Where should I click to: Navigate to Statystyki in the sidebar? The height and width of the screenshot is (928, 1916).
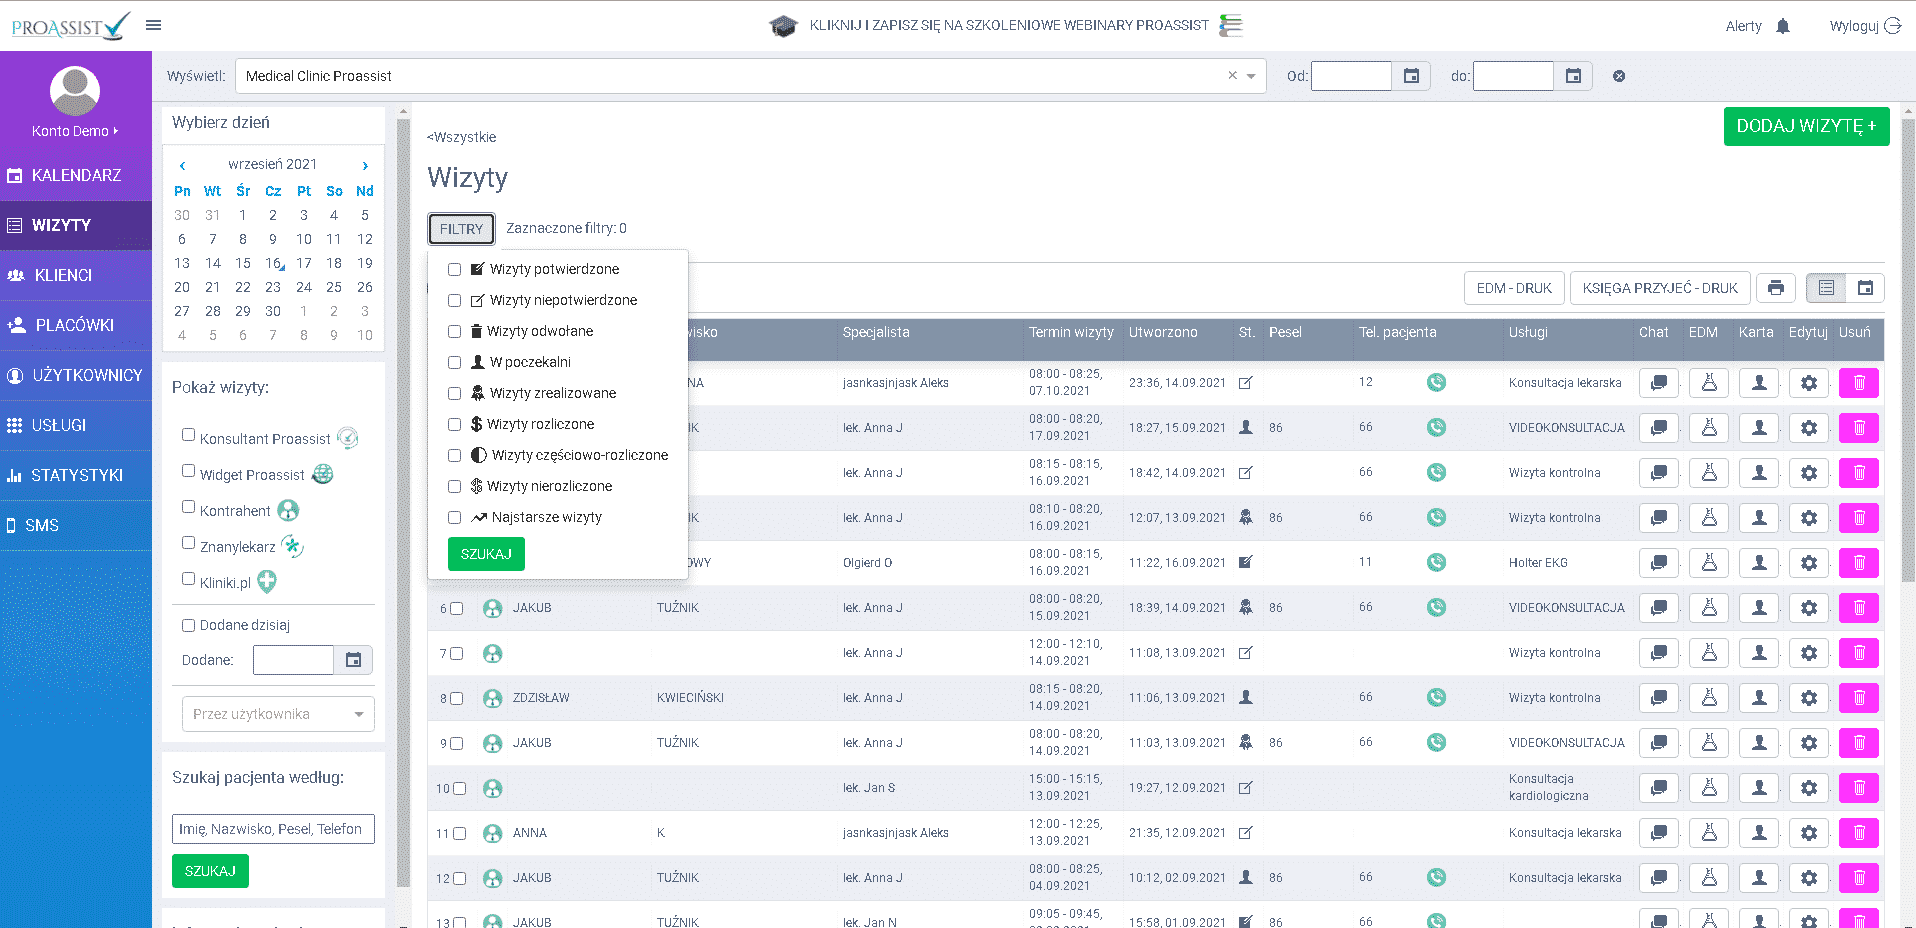tap(76, 475)
